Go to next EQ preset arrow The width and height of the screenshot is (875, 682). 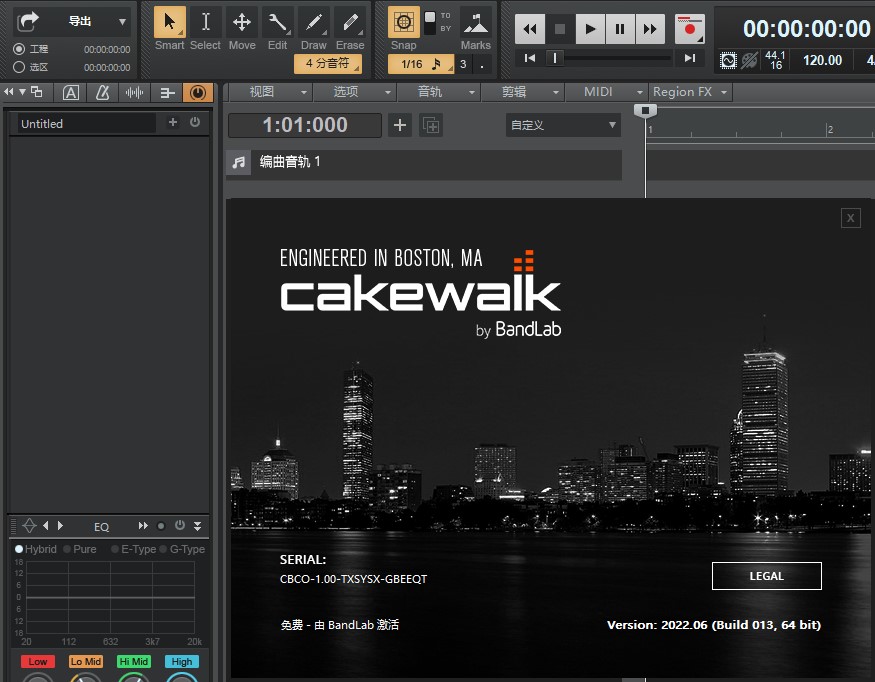click(60, 526)
